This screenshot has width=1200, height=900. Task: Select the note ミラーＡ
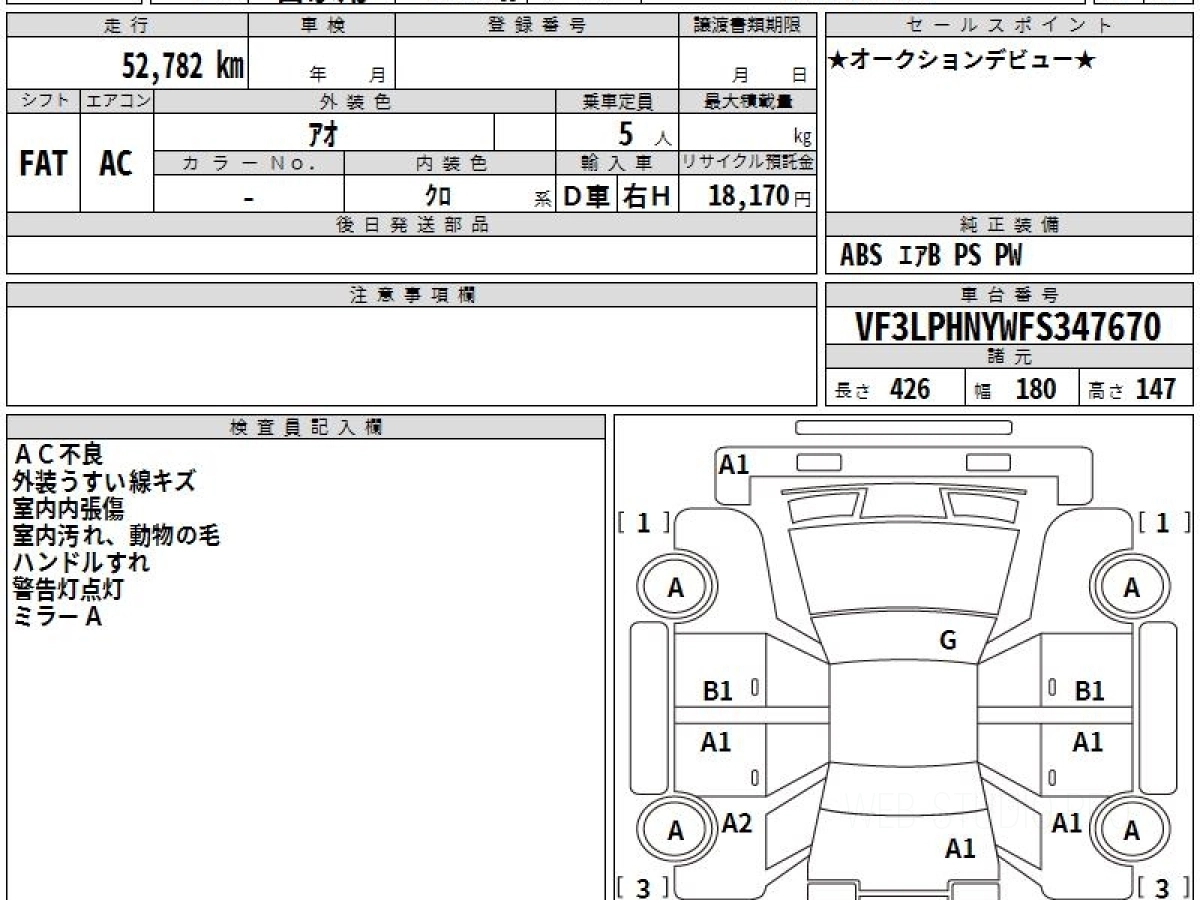pyautogui.click(x=58, y=617)
